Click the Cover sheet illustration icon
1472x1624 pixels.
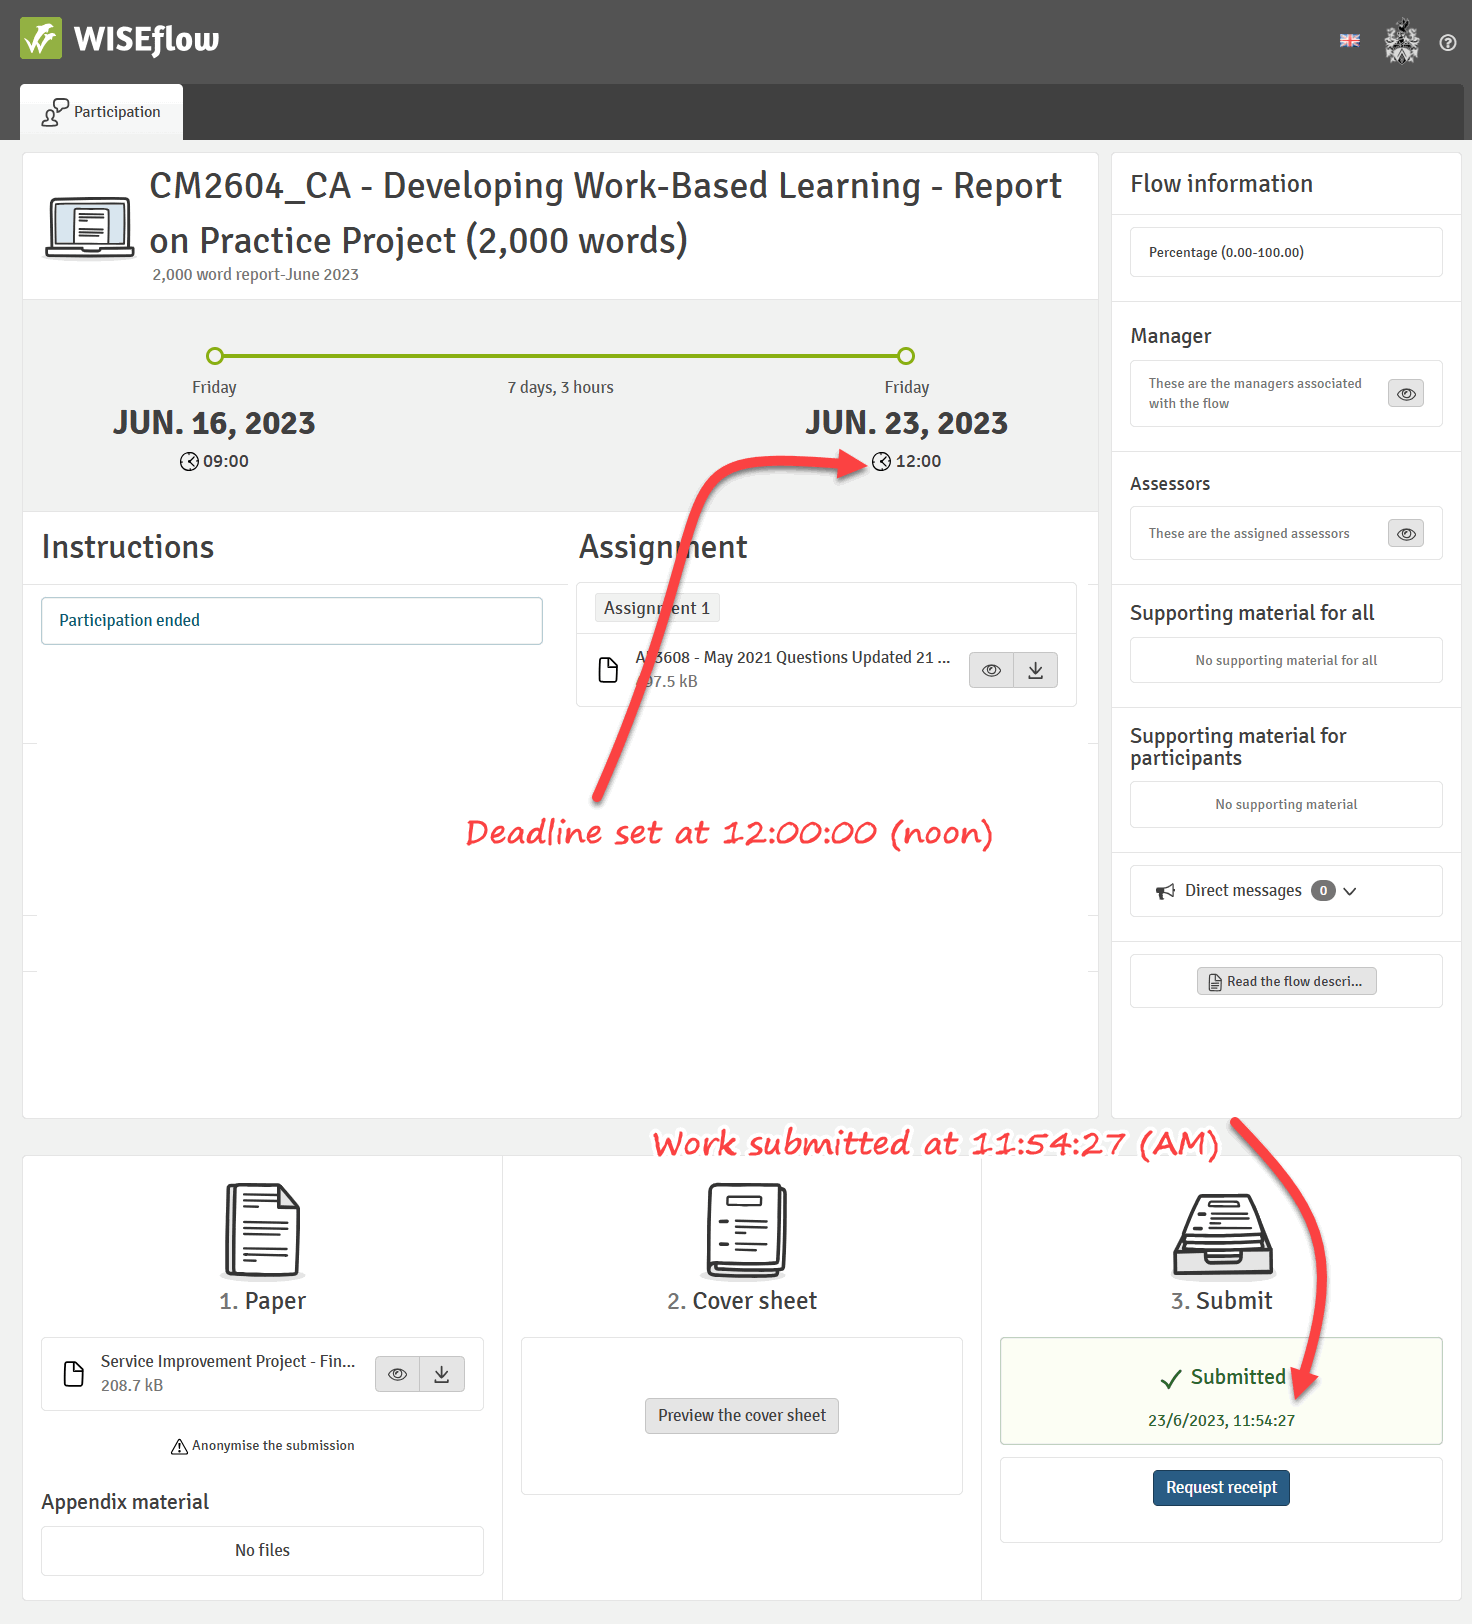click(x=743, y=1231)
